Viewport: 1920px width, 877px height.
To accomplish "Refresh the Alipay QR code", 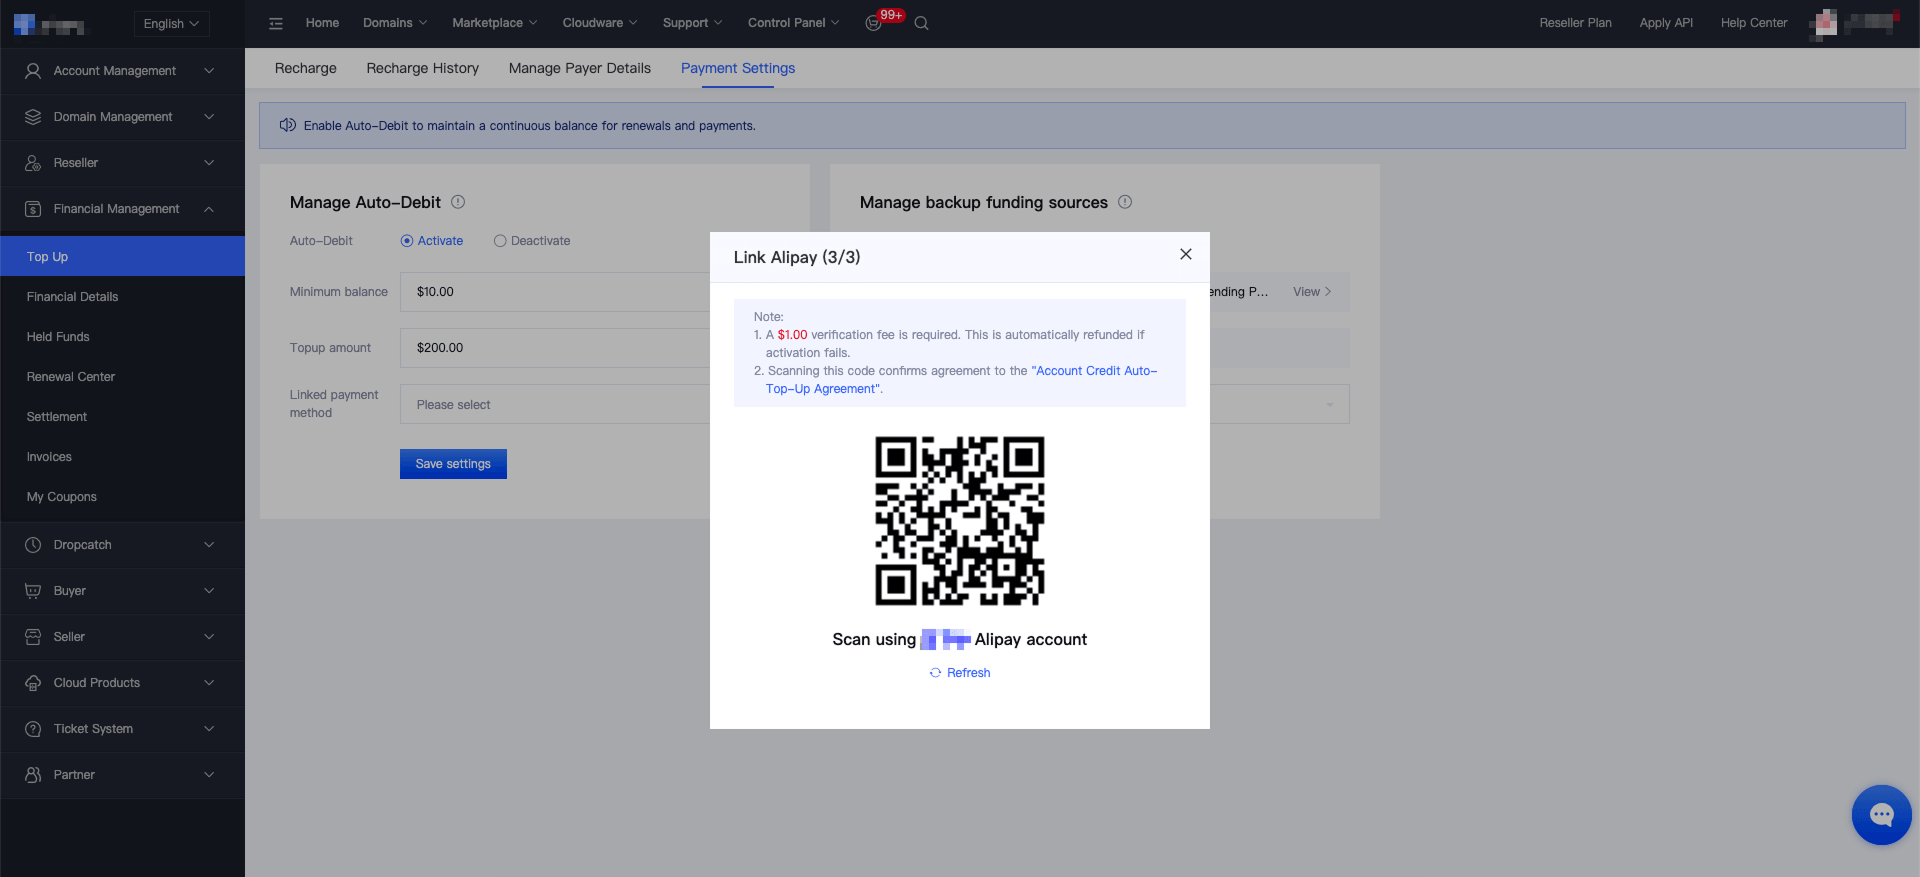I will (x=960, y=673).
